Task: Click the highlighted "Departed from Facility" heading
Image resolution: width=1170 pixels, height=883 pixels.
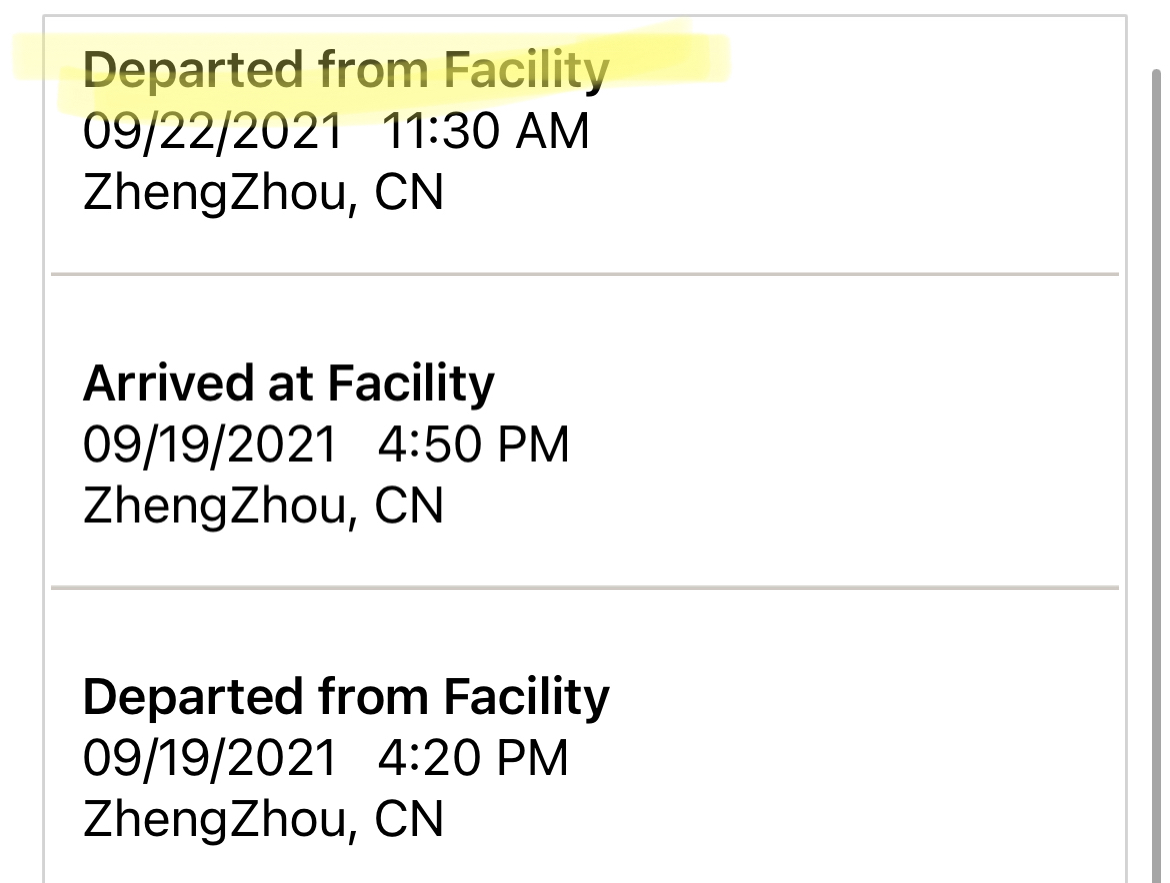Action: pos(345,71)
